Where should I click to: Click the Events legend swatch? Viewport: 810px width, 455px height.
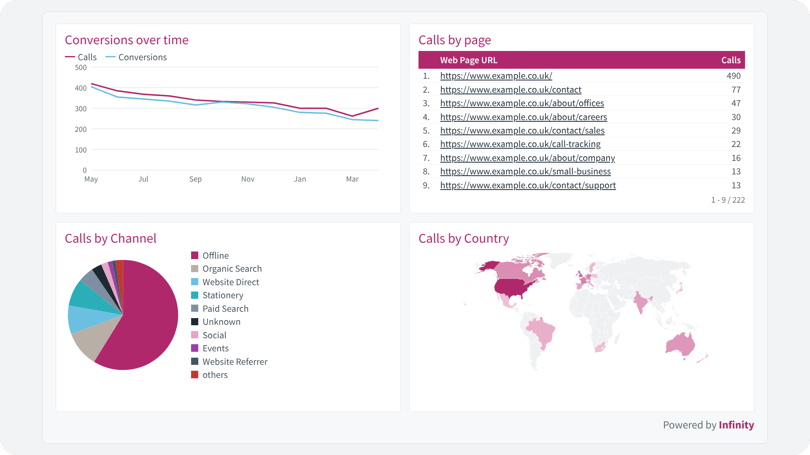195,348
